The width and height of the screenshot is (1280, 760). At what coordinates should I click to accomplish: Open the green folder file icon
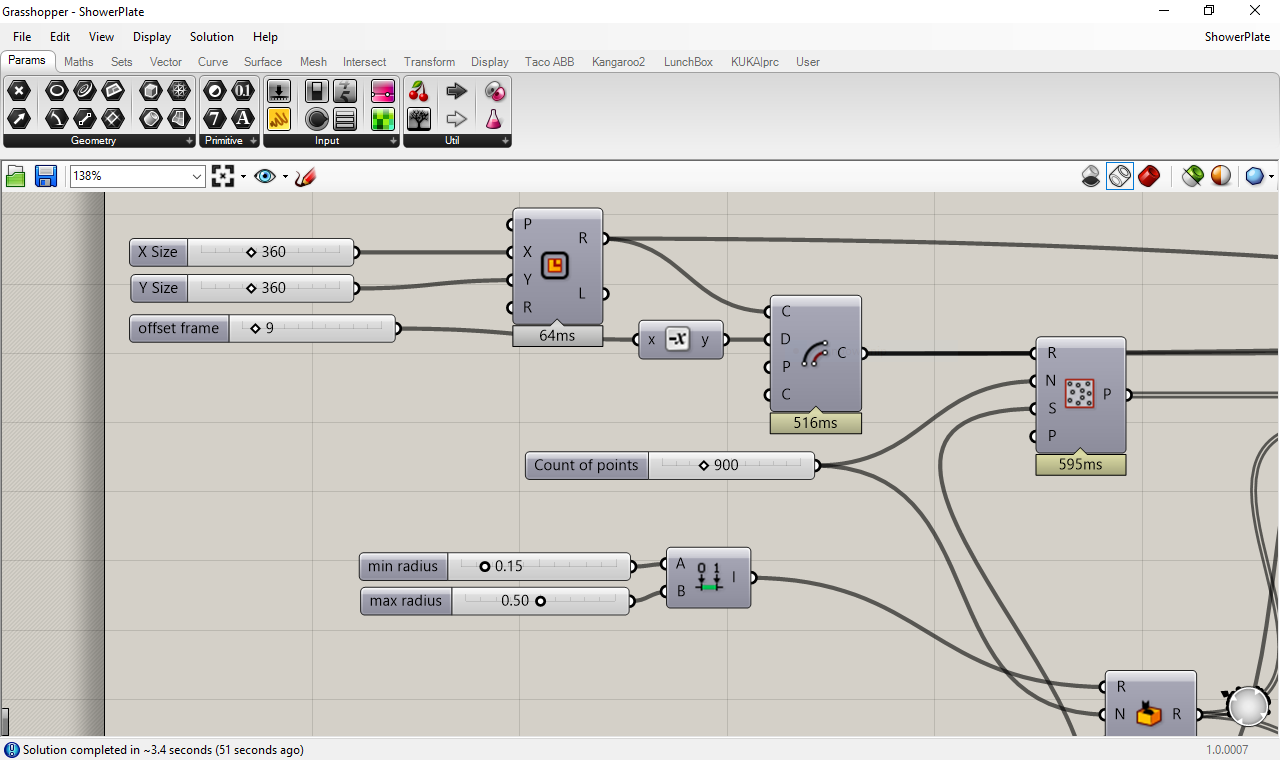tap(16, 177)
